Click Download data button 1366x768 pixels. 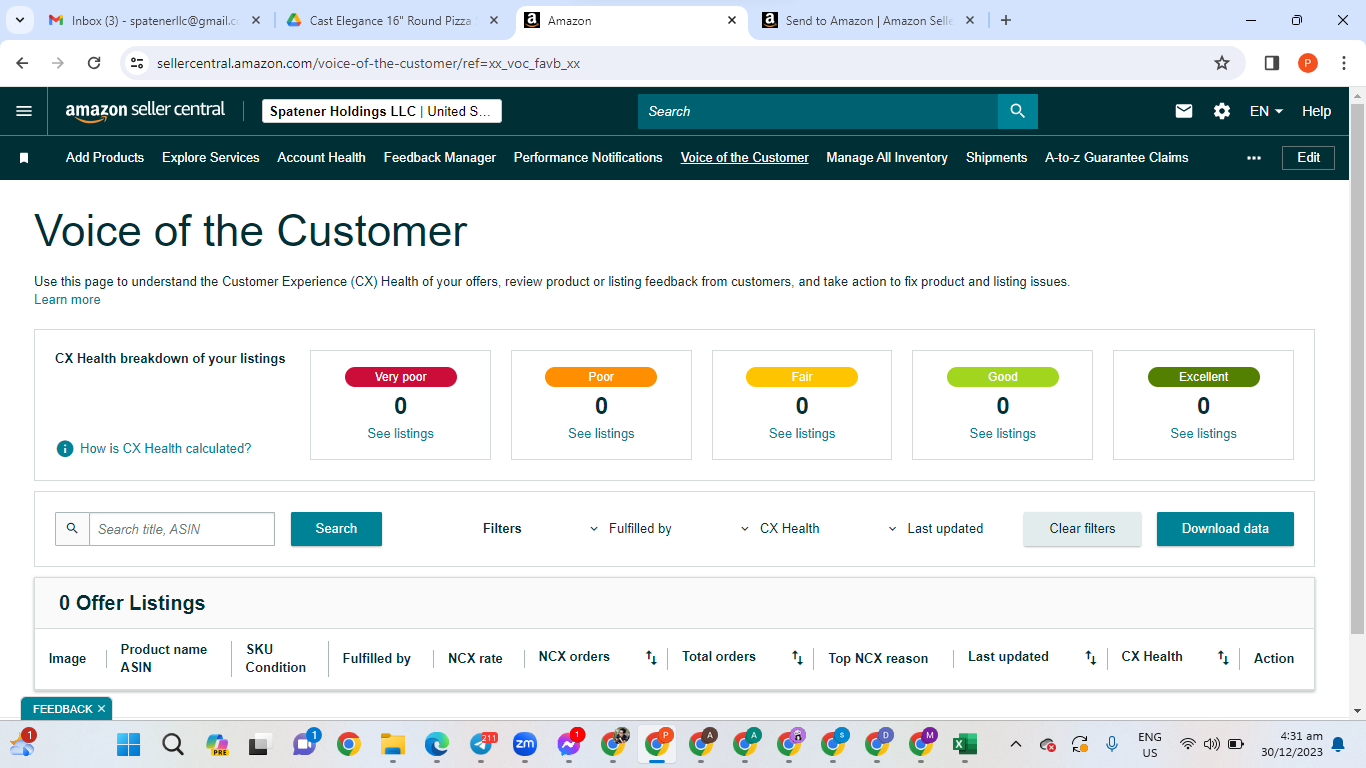pyautogui.click(x=1225, y=529)
